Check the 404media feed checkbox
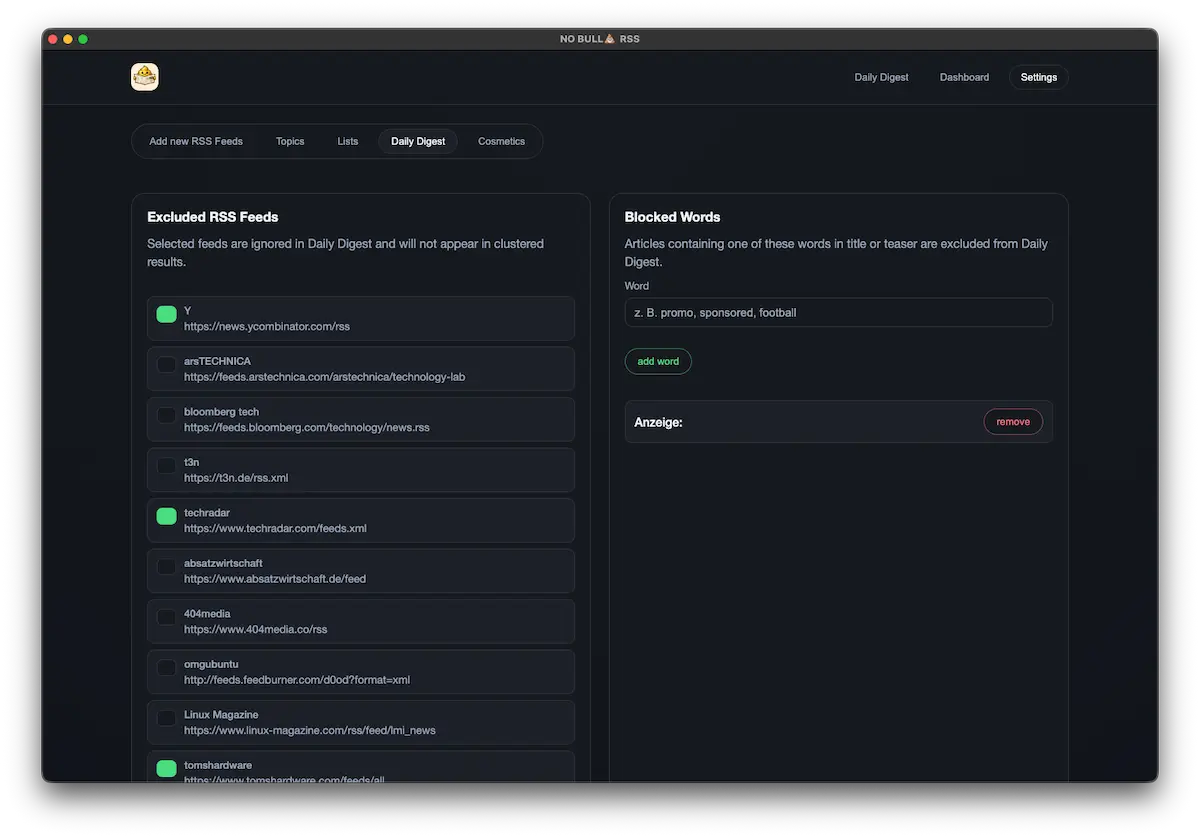Image resolution: width=1200 pixels, height=838 pixels. click(166, 617)
